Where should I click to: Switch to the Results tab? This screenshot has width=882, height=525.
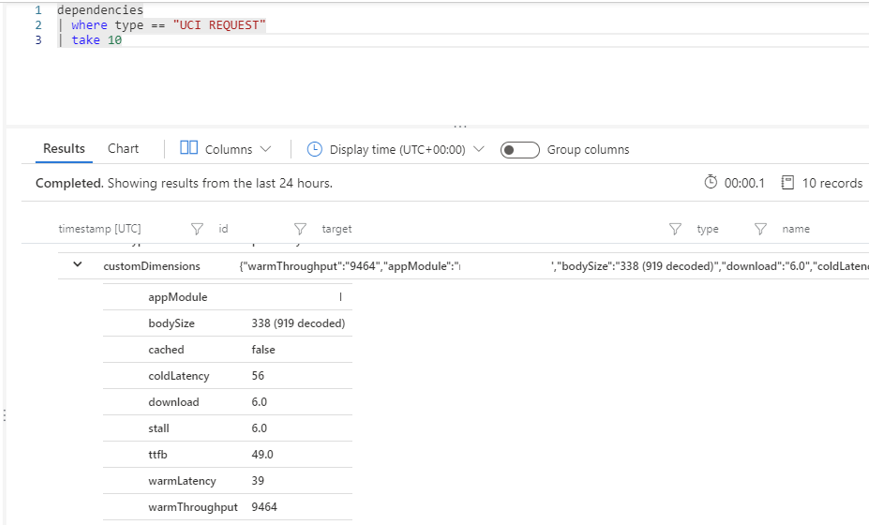64,149
